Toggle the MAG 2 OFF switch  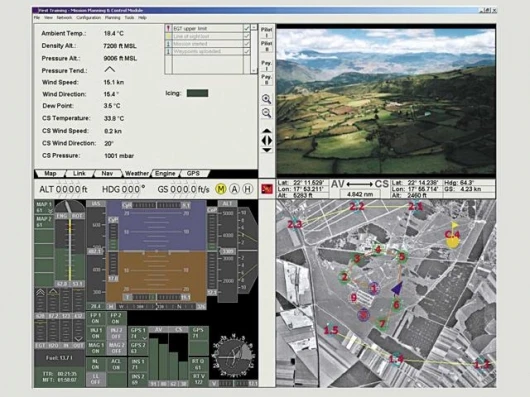click(x=116, y=348)
